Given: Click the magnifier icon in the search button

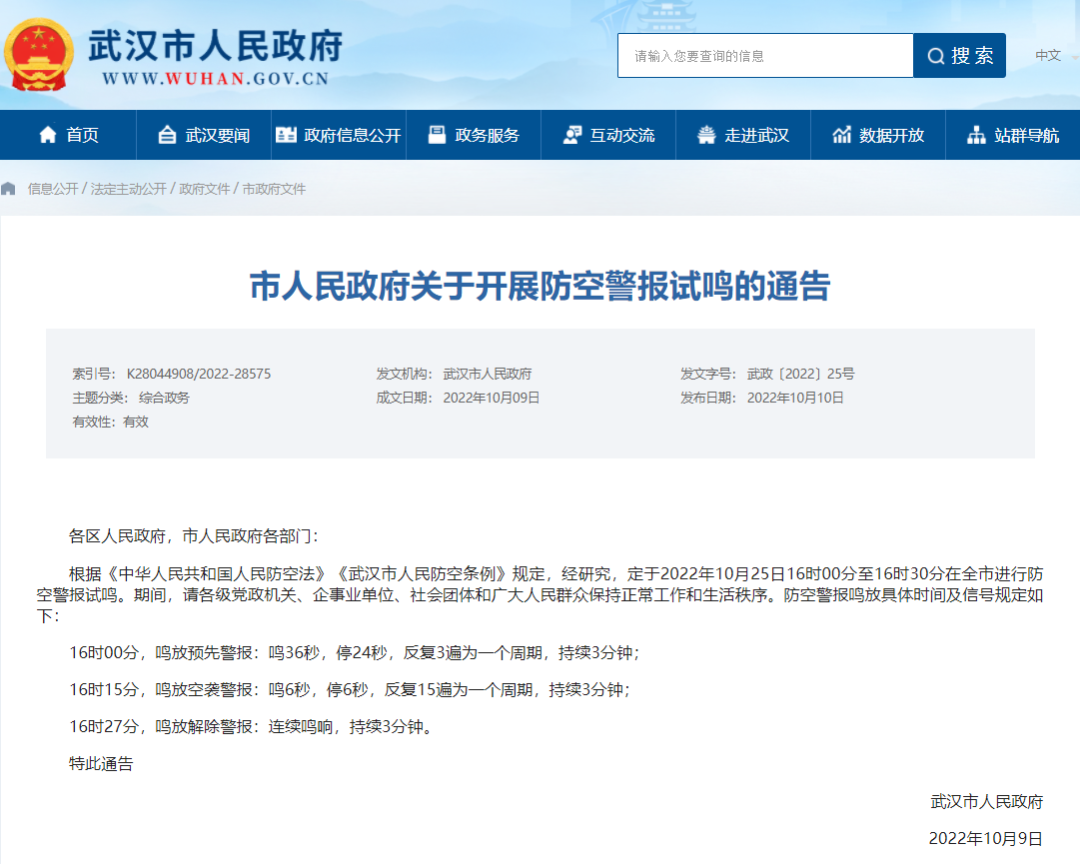Looking at the screenshot, I should [x=935, y=55].
